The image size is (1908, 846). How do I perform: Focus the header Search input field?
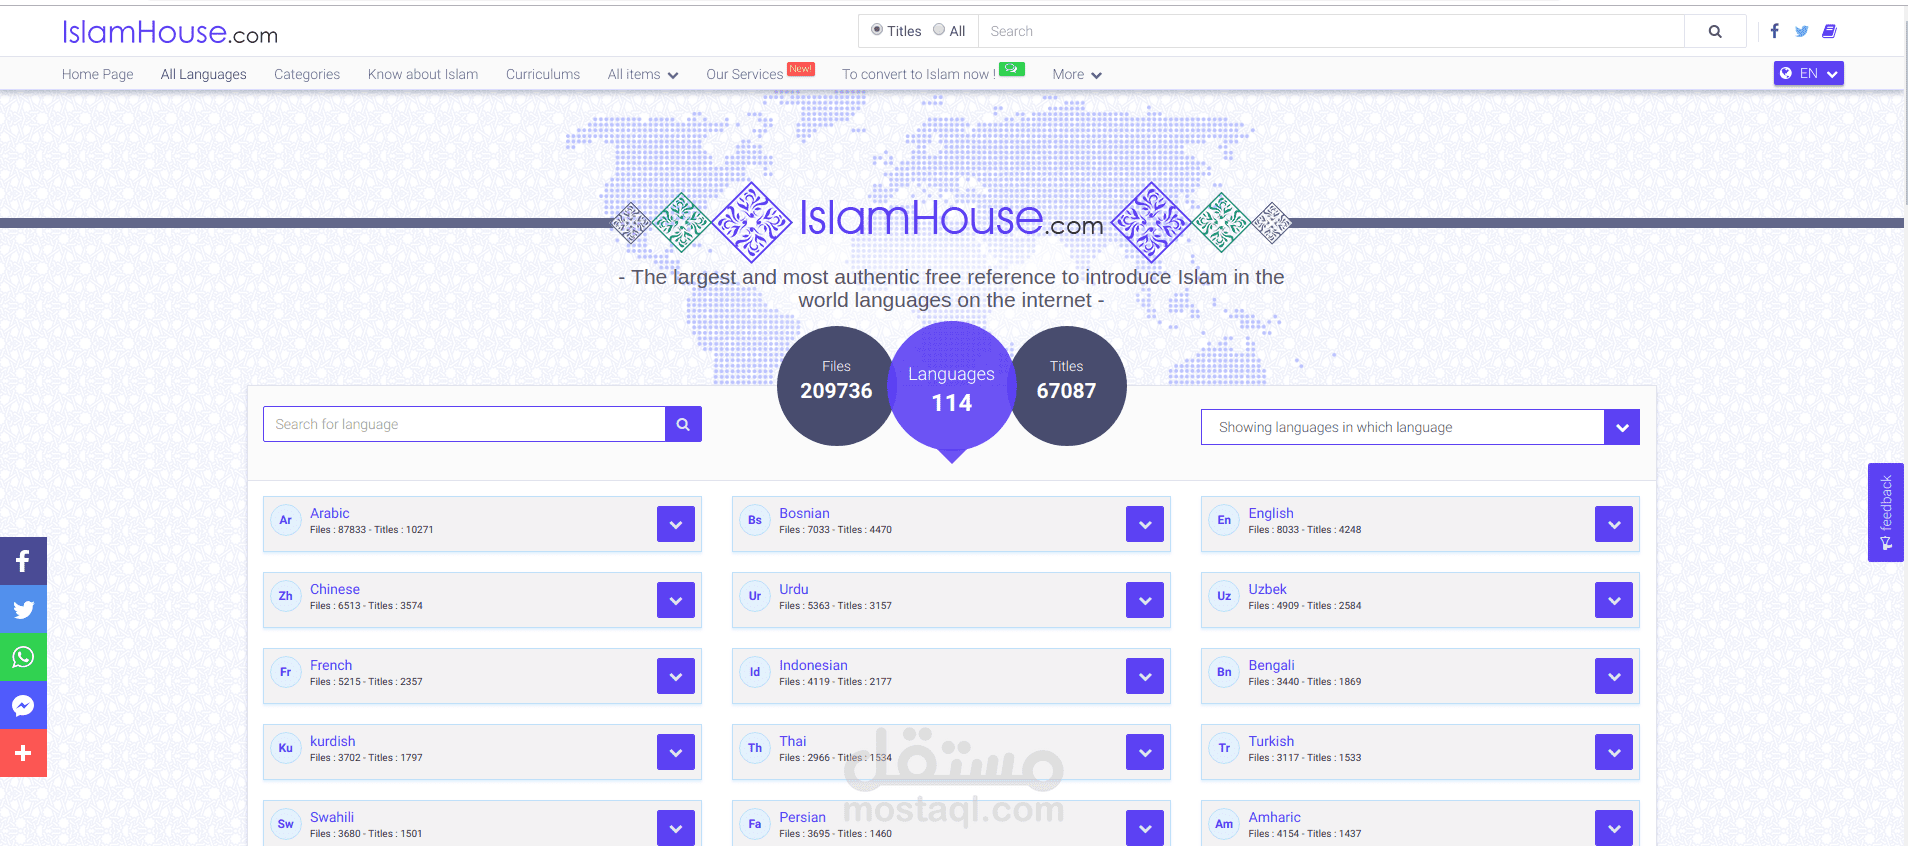[x=1331, y=31]
